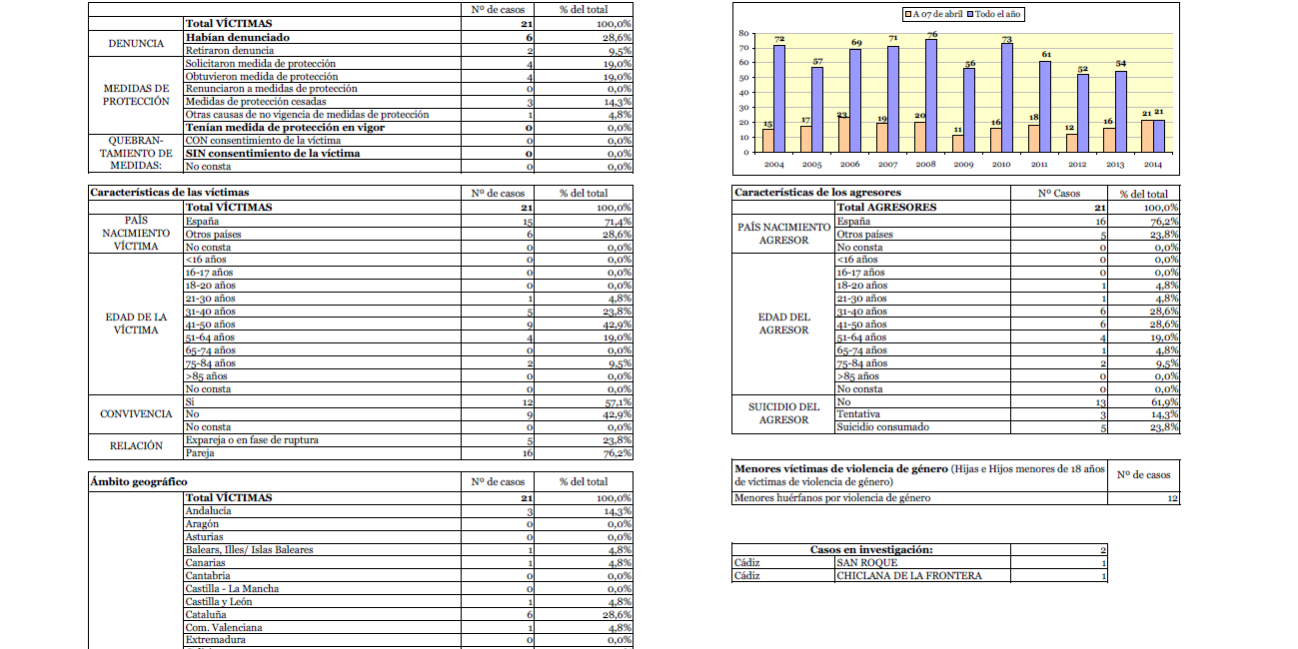Select 'CON consentimiento de la víctima' text

pyautogui.click(x=263, y=141)
